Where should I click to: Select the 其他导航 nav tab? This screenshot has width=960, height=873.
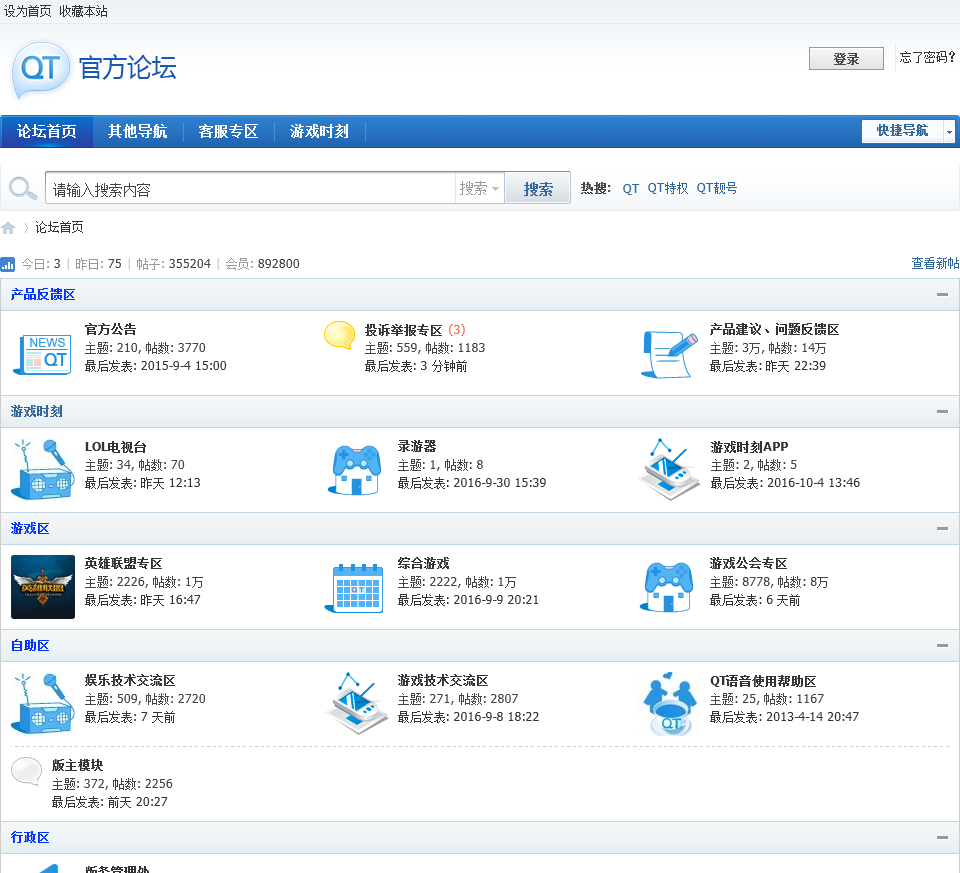tap(138, 132)
